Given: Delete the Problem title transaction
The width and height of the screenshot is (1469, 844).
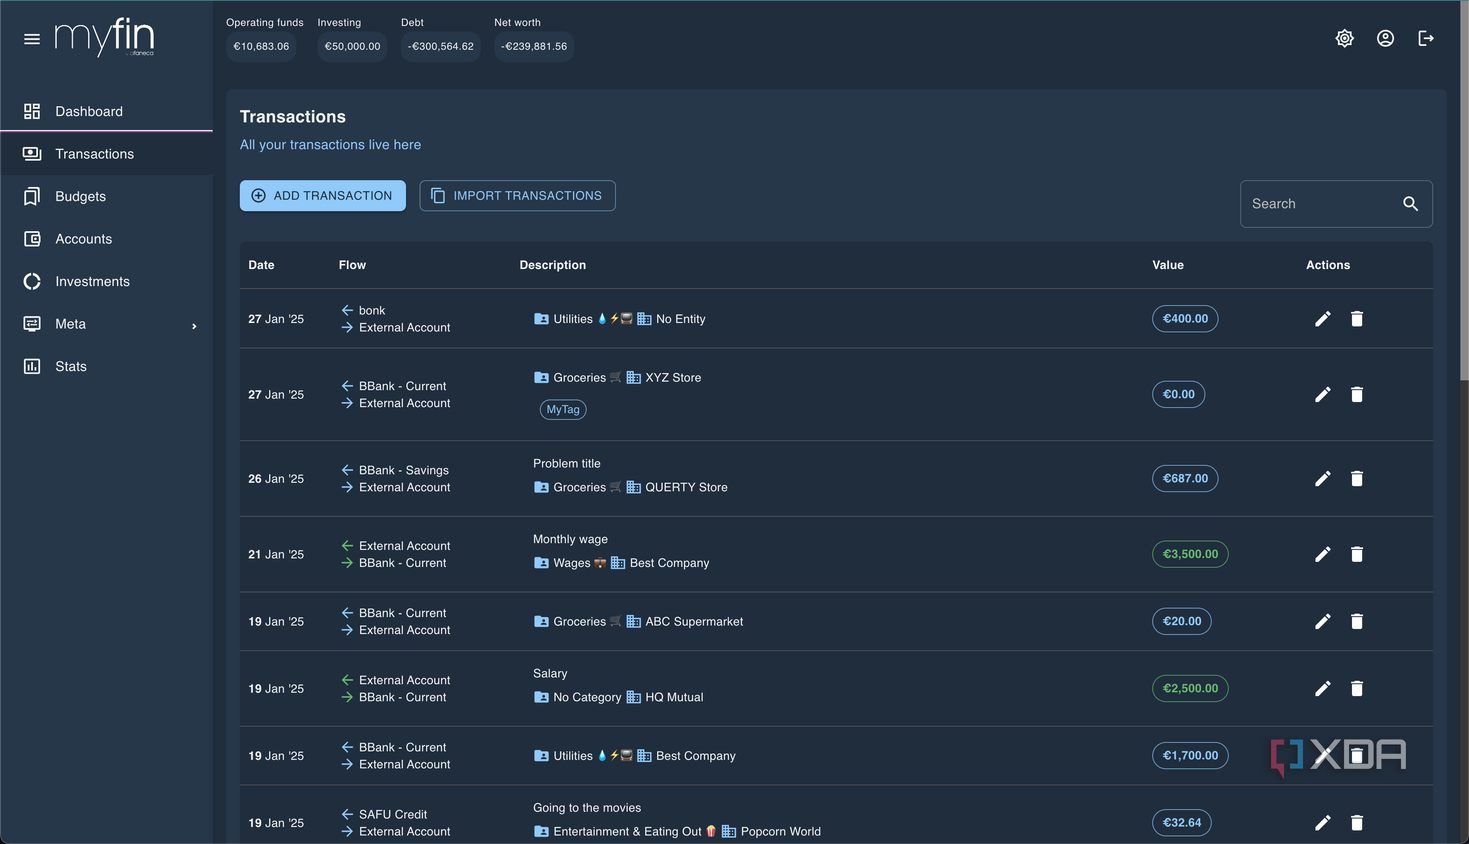Looking at the screenshot, I should coord(1357,479).
